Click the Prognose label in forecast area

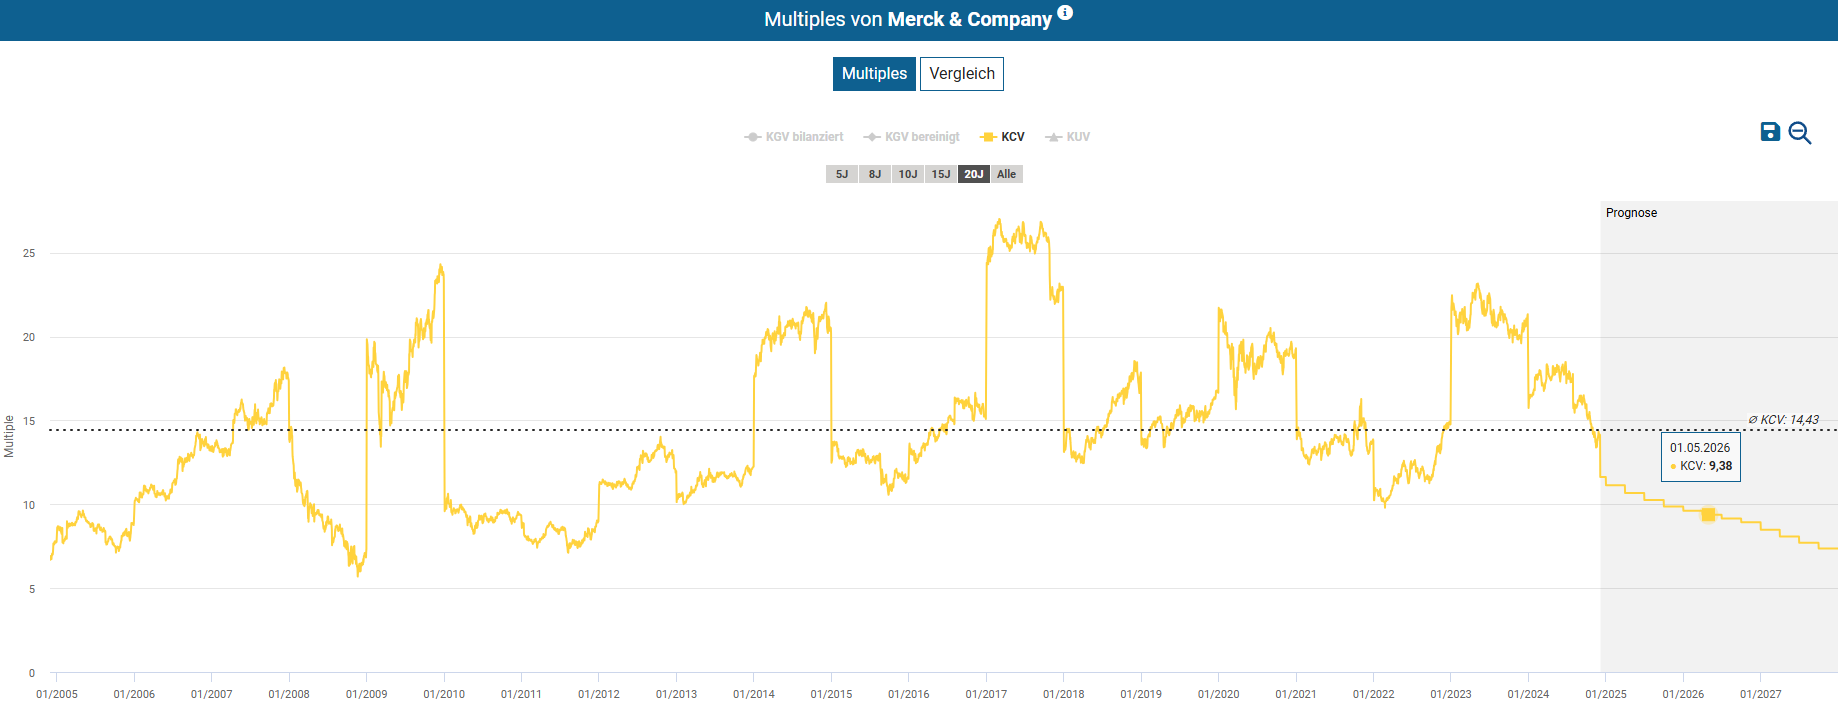click(1631, 213)
